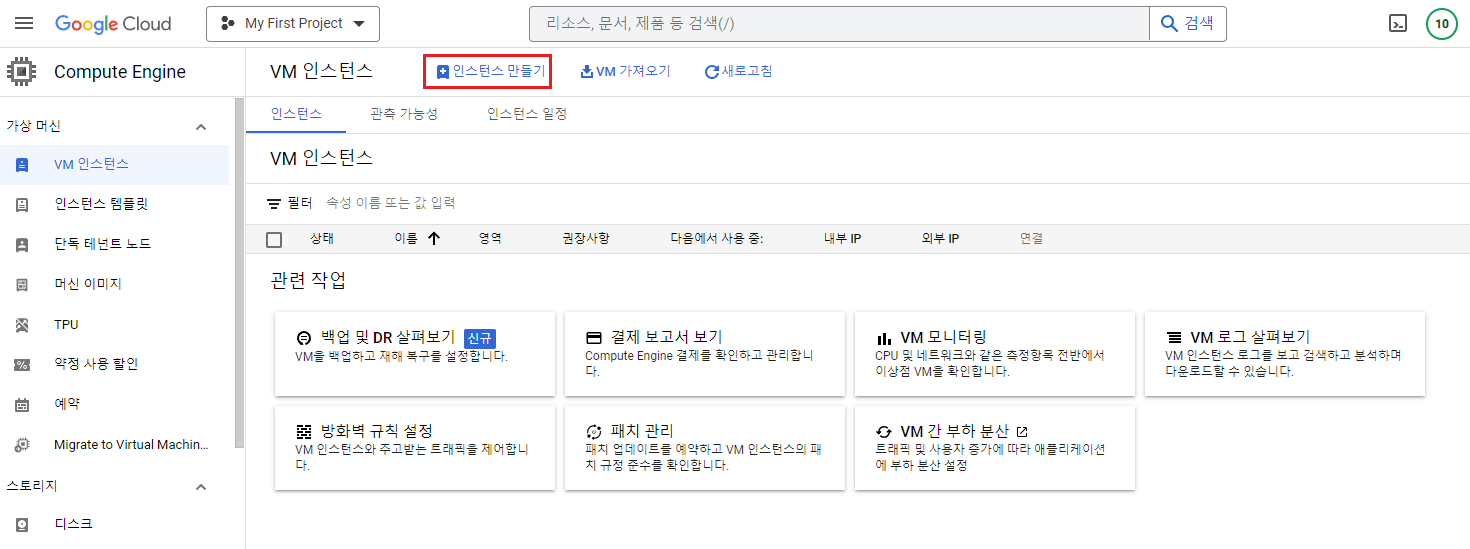Click the 검색 search button
Image resolution: width=1470 pixels, height=549 pixels.
(x=1188, y=23)
